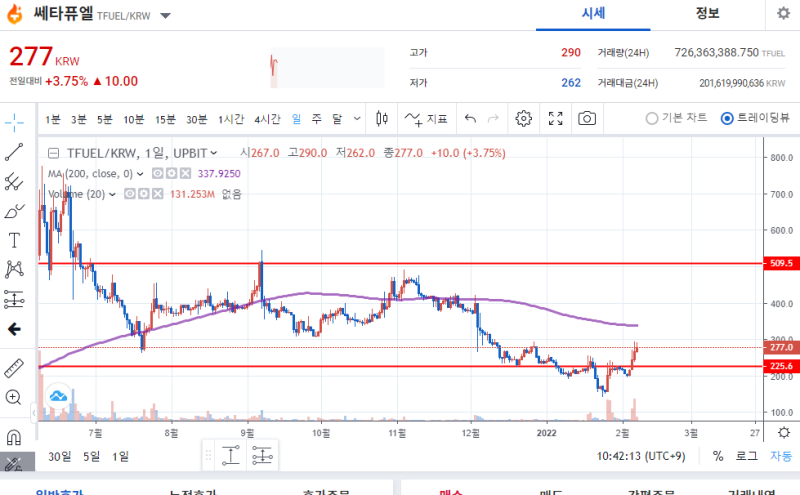Viewport: 800px width, 495px height.
Task: Click the 10:42:13 (UTC+9) timezone button
Action: (x=641, y=456)
